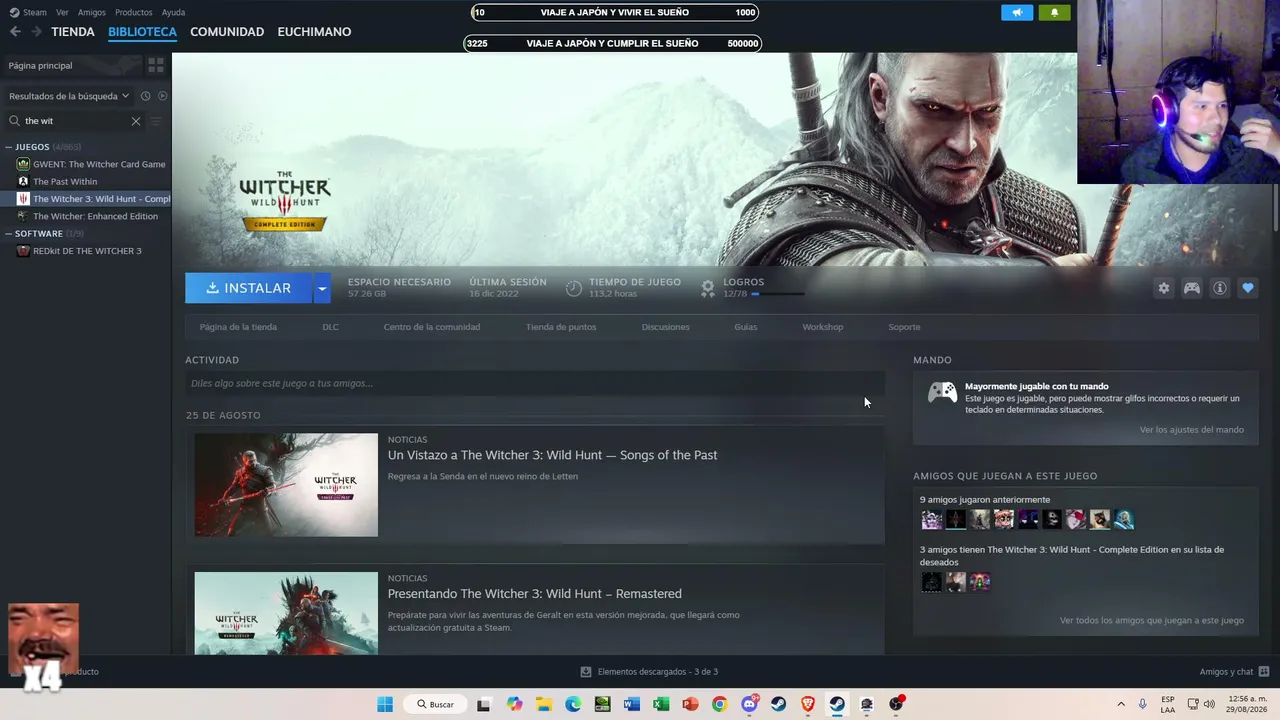Open the Productos menu
1280x720 pixels.
(134, 12)
